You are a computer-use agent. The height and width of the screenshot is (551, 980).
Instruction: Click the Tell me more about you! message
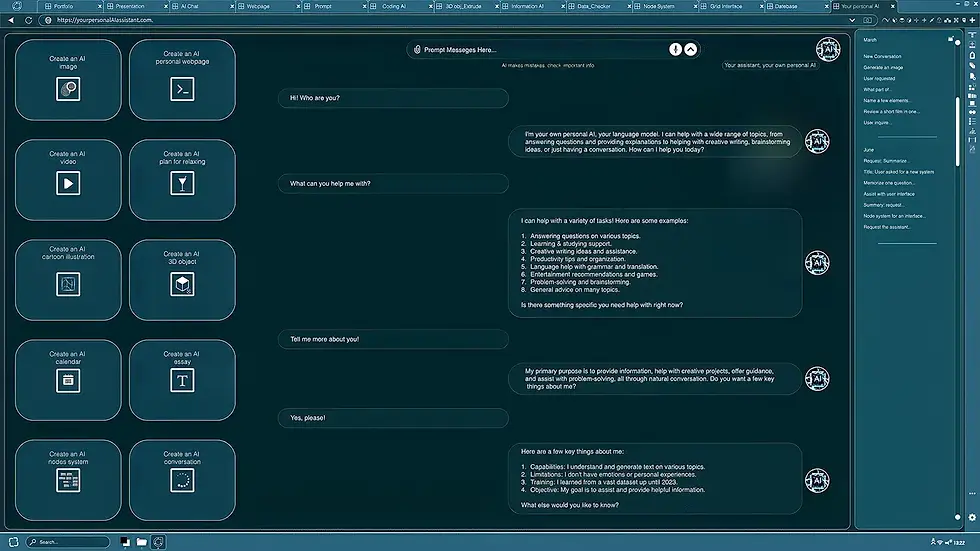pos(393,339)
